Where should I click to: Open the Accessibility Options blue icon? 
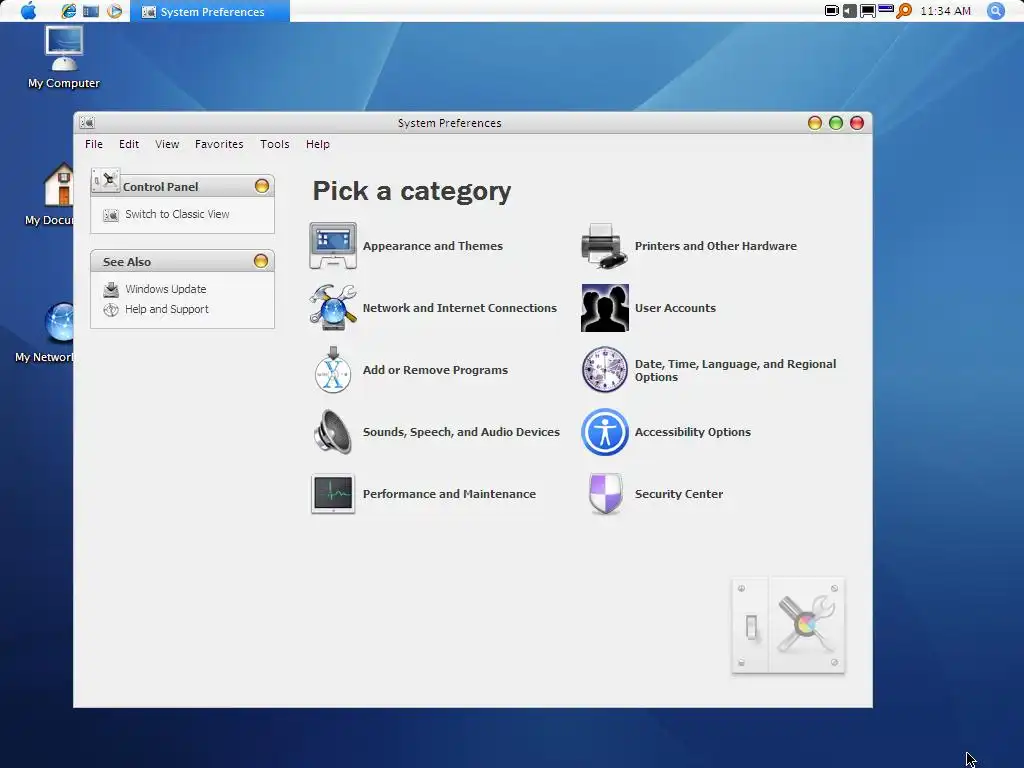pos(605,432)
